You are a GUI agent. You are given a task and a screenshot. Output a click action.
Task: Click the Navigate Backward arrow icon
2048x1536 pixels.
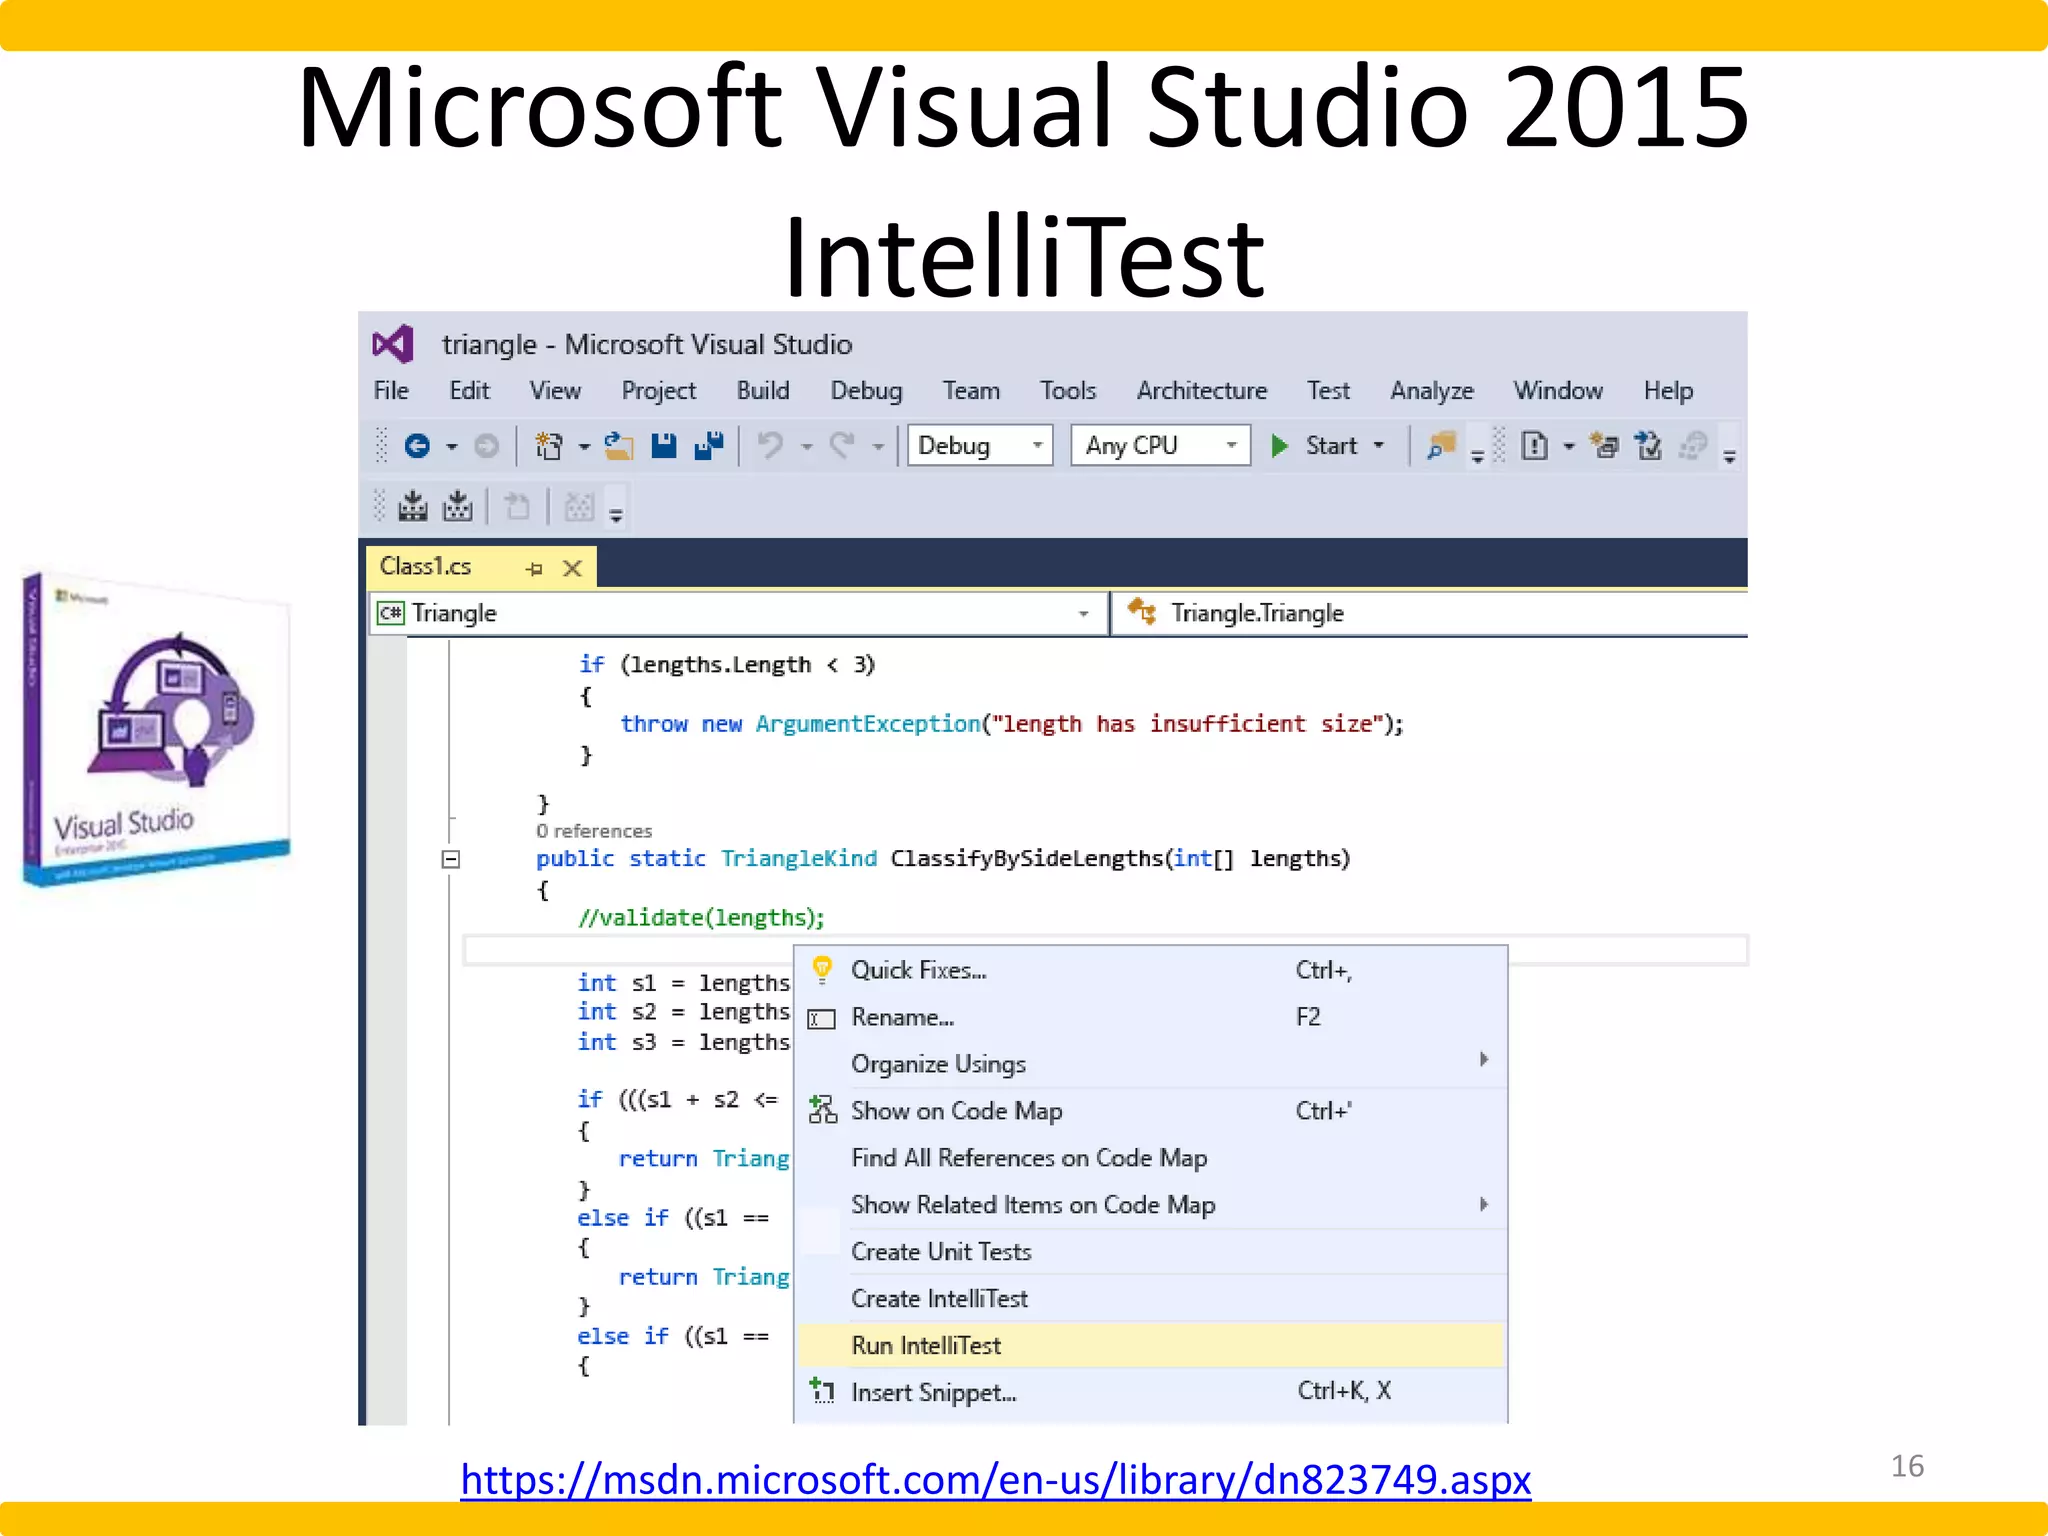coord(417,446)
